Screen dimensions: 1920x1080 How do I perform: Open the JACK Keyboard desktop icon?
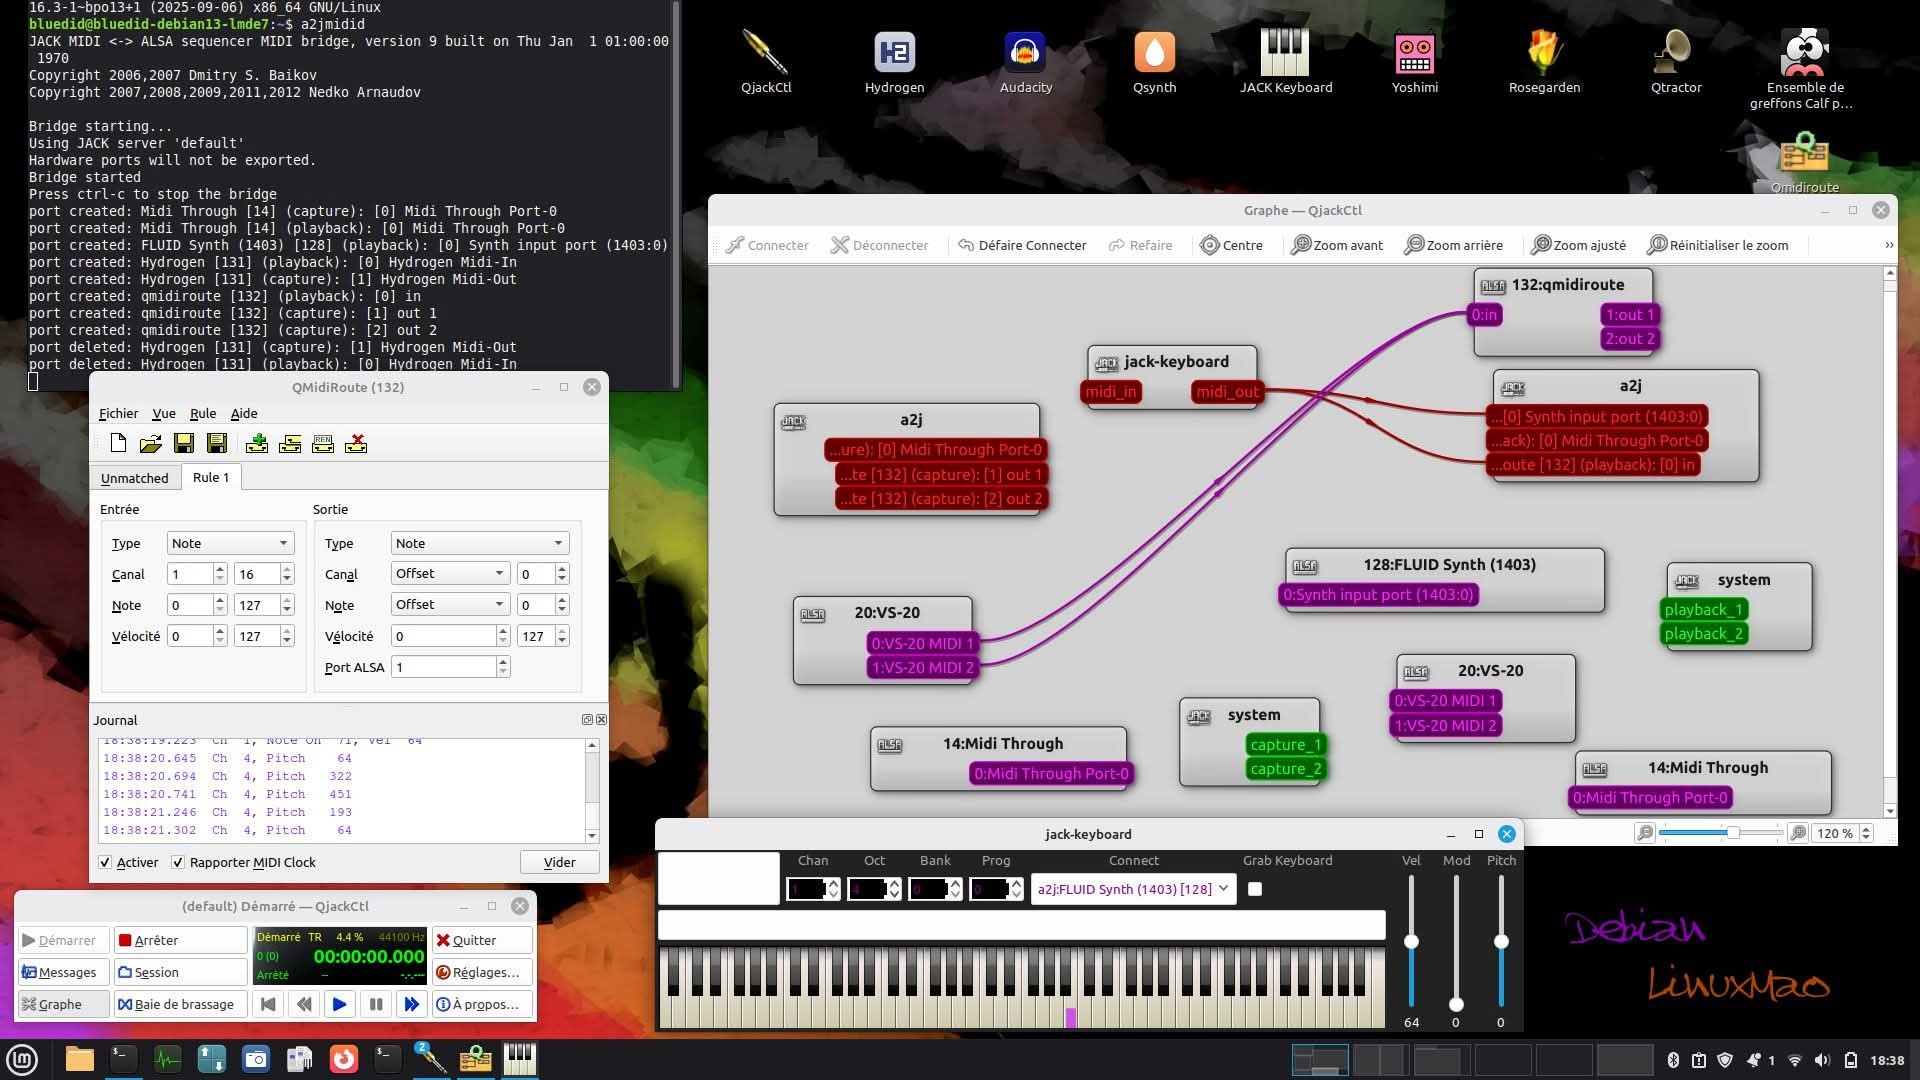pos(1286,61)
